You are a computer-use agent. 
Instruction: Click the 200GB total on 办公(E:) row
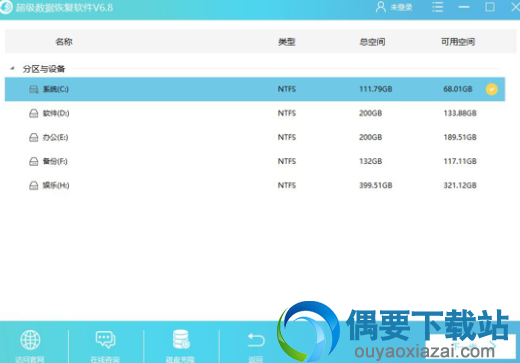371,137
